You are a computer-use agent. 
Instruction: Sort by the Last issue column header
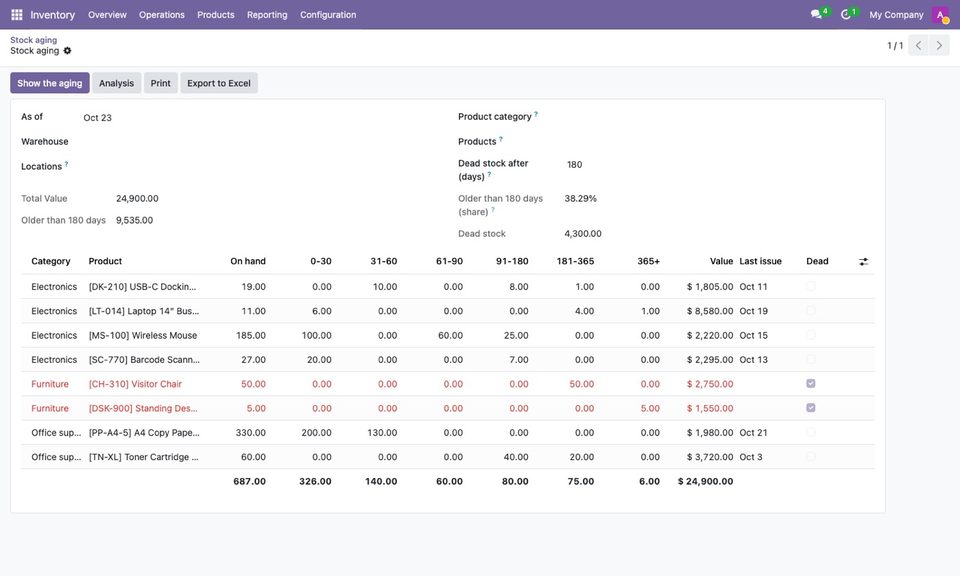(760, 261)
